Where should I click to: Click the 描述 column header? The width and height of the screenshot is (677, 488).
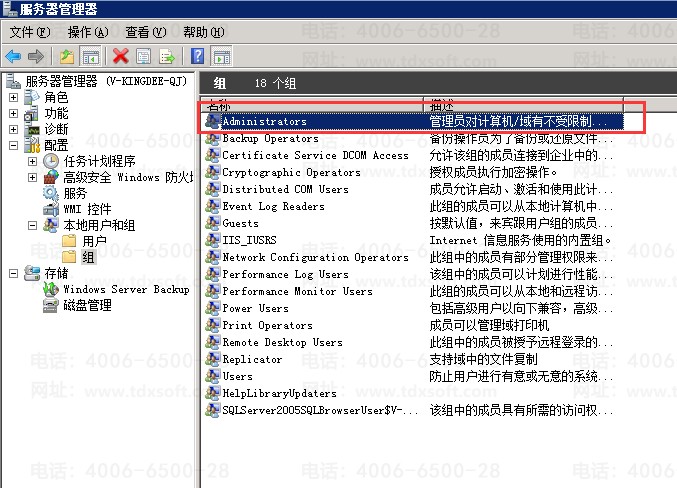coord(523,105)
